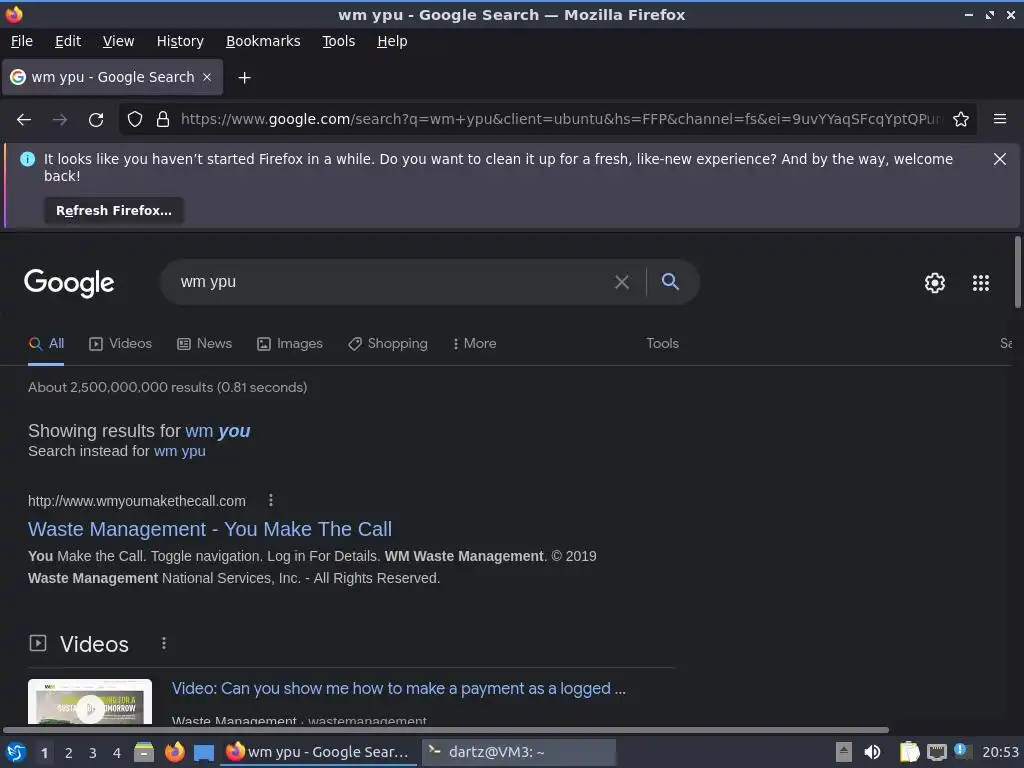Viewport: 1024px width, 768px height.
Task: Click the 'wm you' corrected search link
Action: pyautogui.click(x=217, y=431)
